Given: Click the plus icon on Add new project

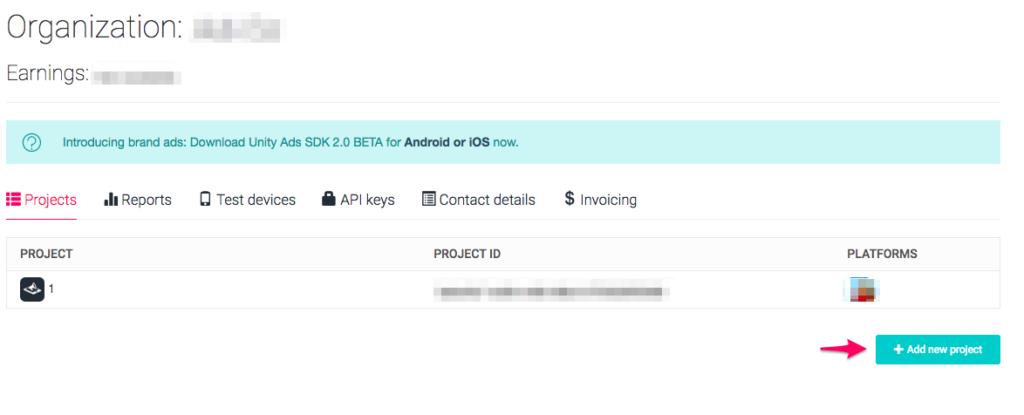Looking at the screenshot, I should (x=898, y=350).
